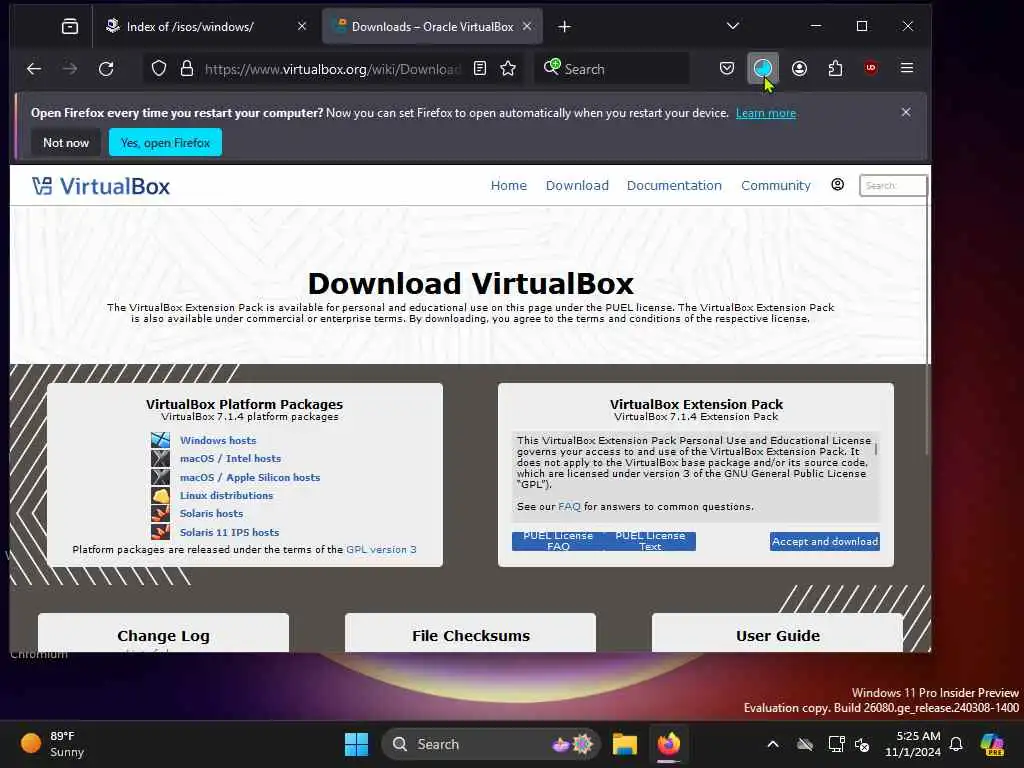Expand the list-all-tabs dropdown arrow
1024x768 pixels.
[x=733, y=26]
